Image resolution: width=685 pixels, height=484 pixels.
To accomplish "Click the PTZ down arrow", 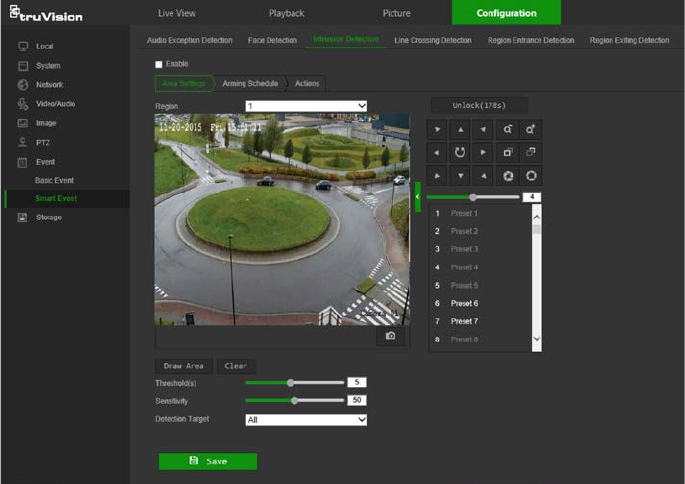I will (x=460, y=176).
